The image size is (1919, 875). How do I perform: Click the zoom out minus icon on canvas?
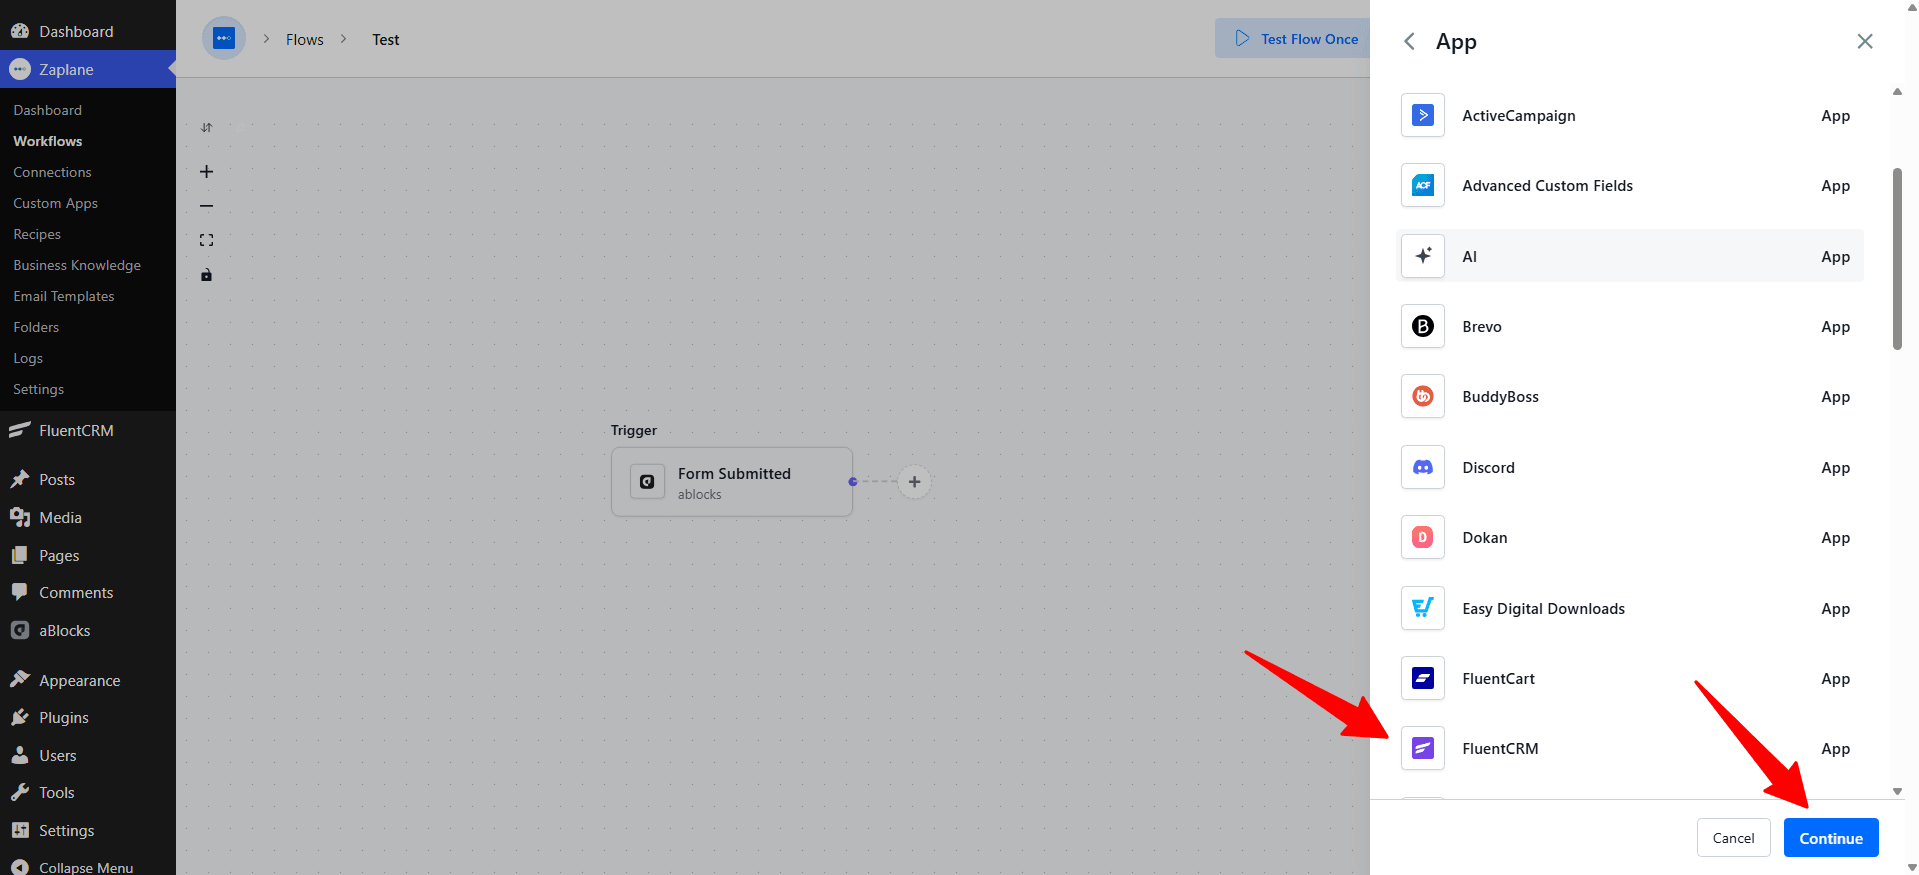pos(206,206)
